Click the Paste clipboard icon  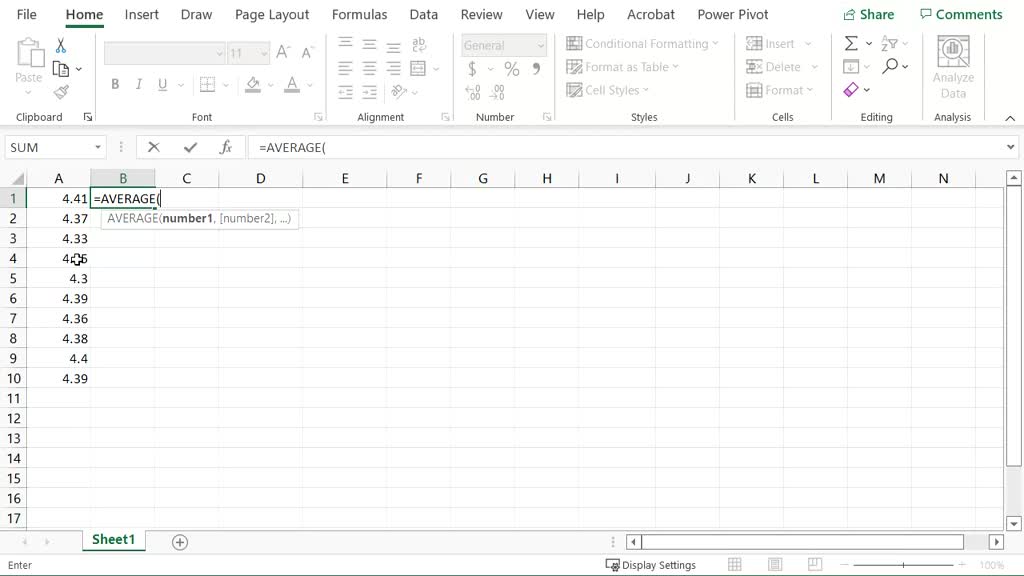click(x=29, y=54)
